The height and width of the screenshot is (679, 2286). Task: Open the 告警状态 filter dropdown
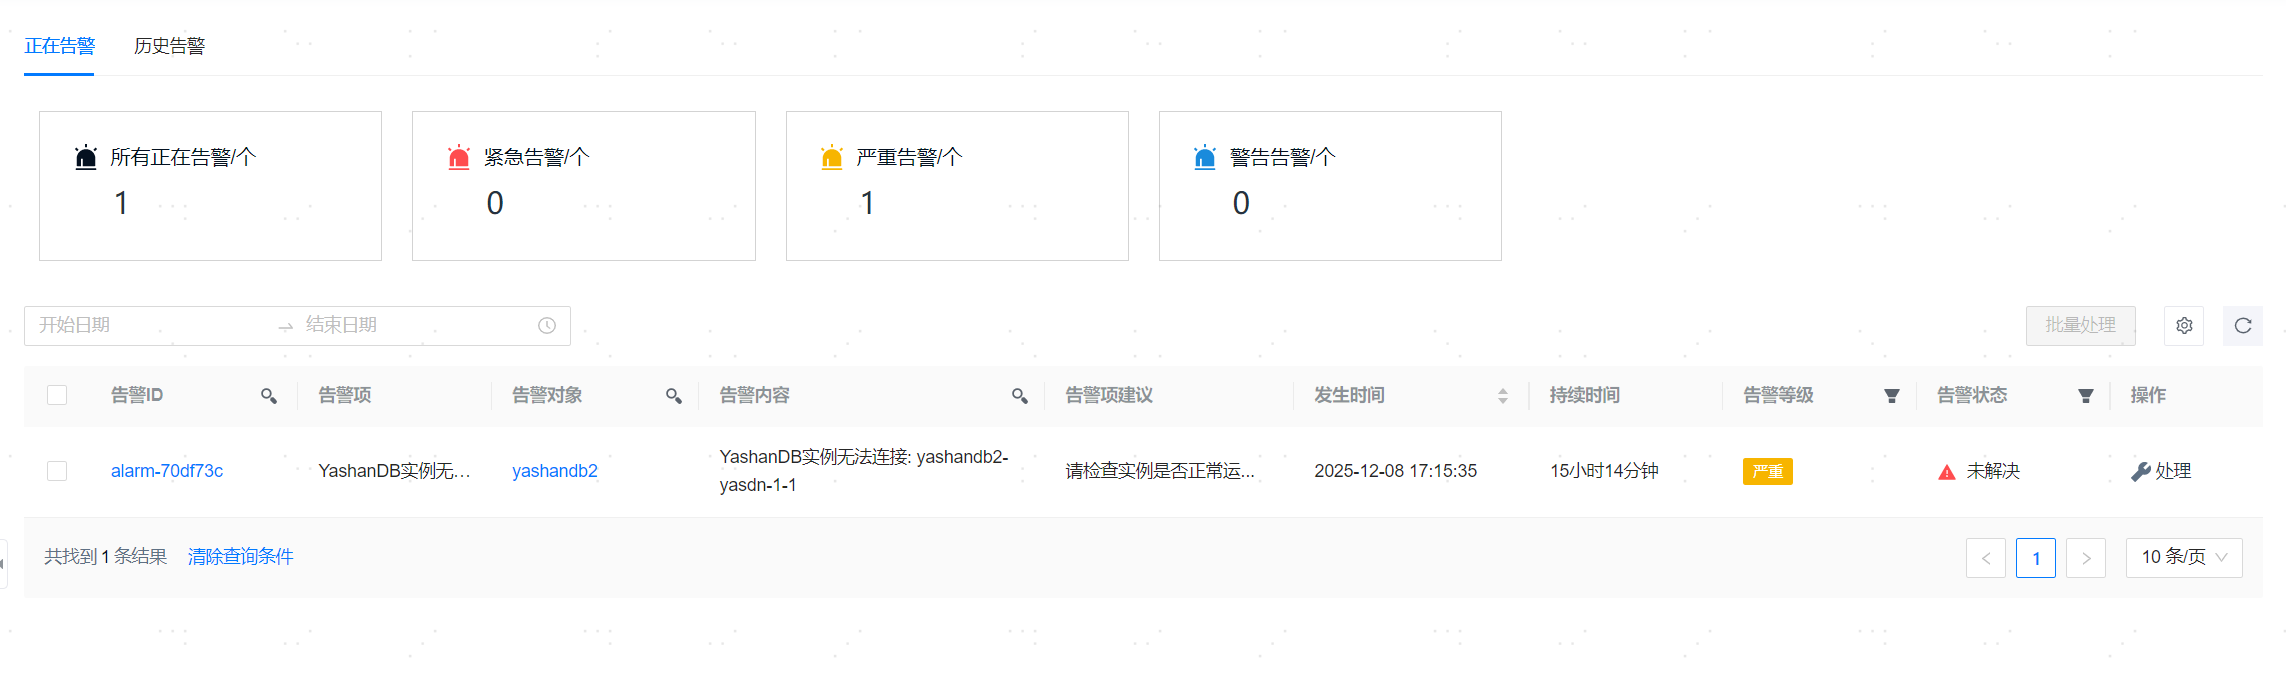[x=2085, y=396]
